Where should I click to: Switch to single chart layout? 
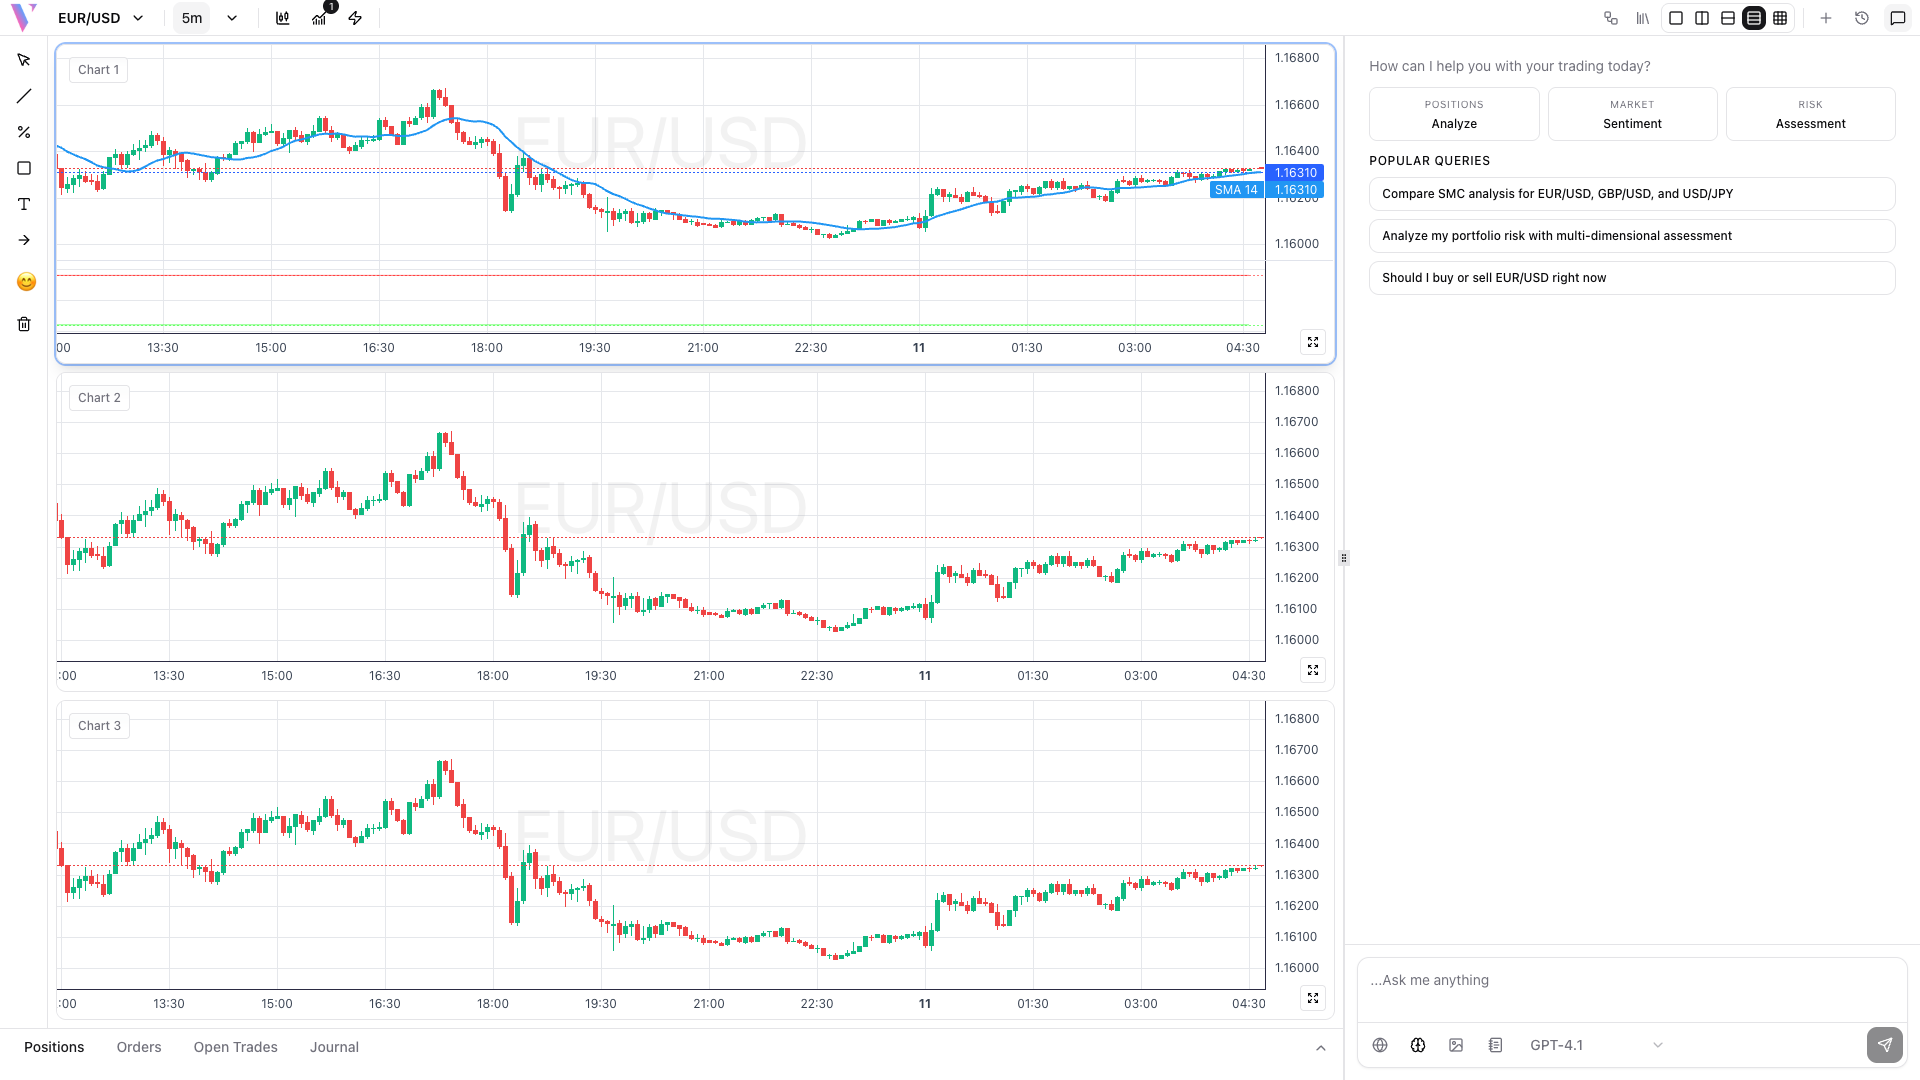point(1676,18)
